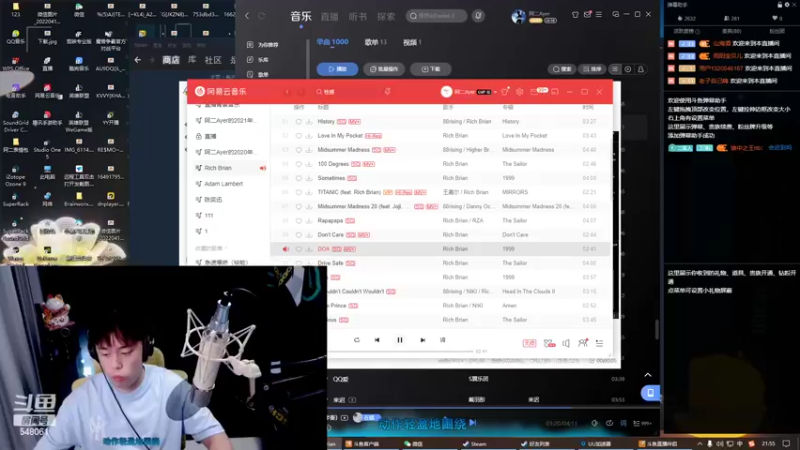
Task: Open skin shirt icon in NetEase title bar
Action: [x=505, y=92]
